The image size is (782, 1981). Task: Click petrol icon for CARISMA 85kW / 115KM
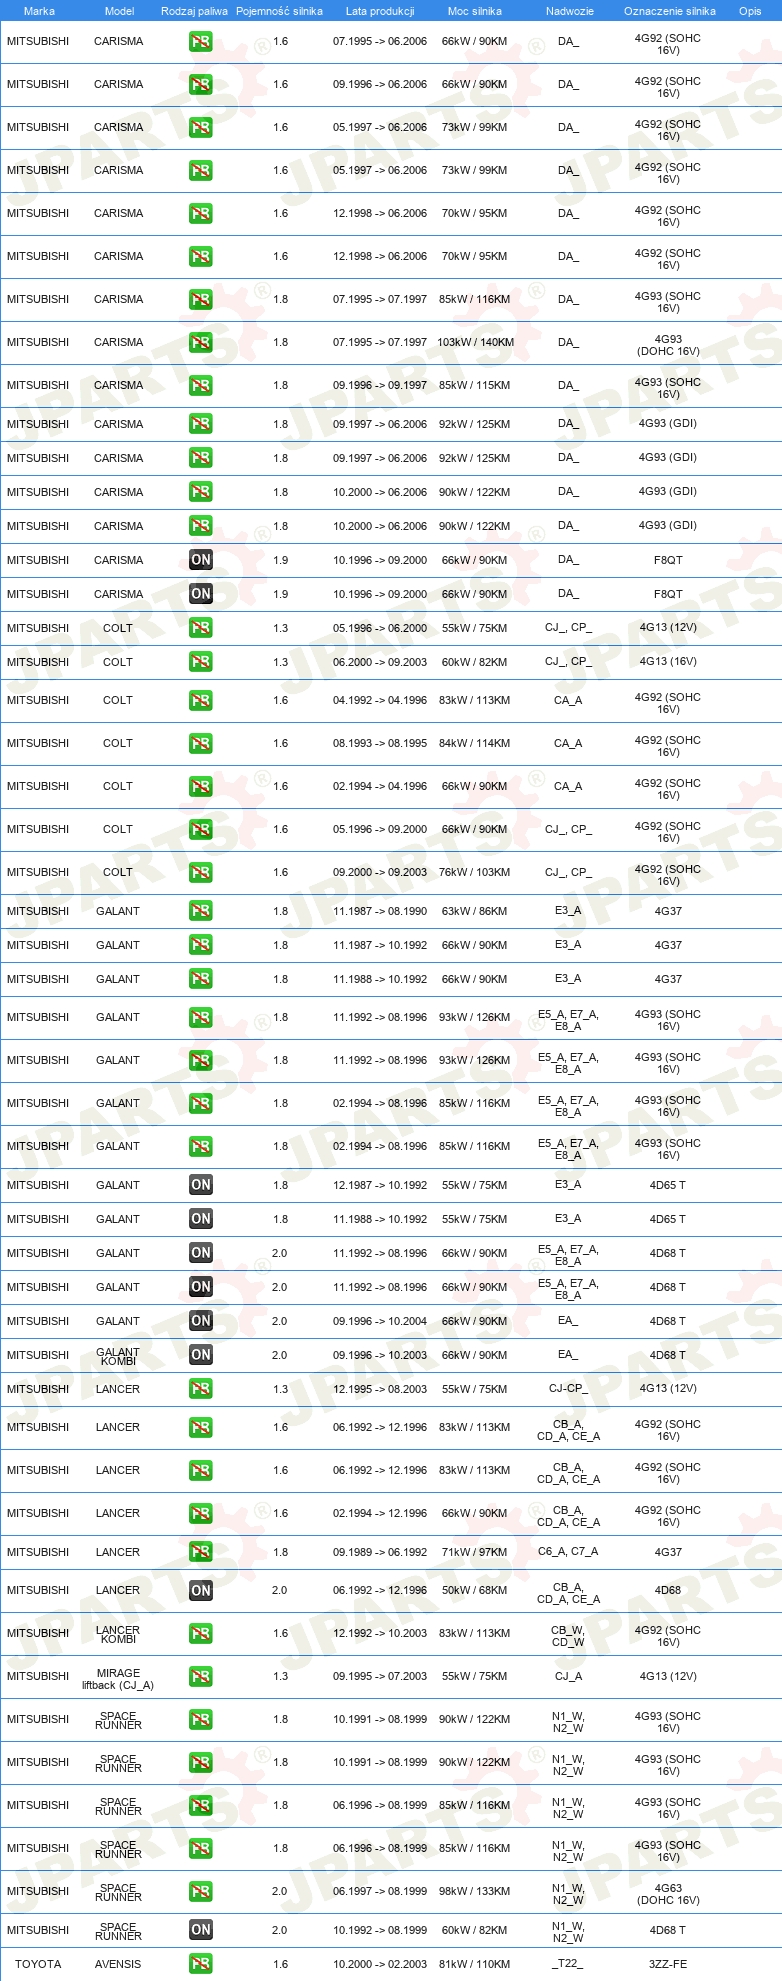(200, 386)
